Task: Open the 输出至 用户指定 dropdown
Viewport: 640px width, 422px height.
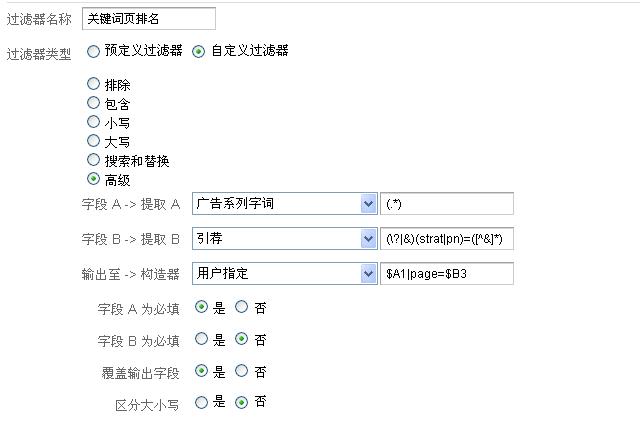Action: (283, 273)
